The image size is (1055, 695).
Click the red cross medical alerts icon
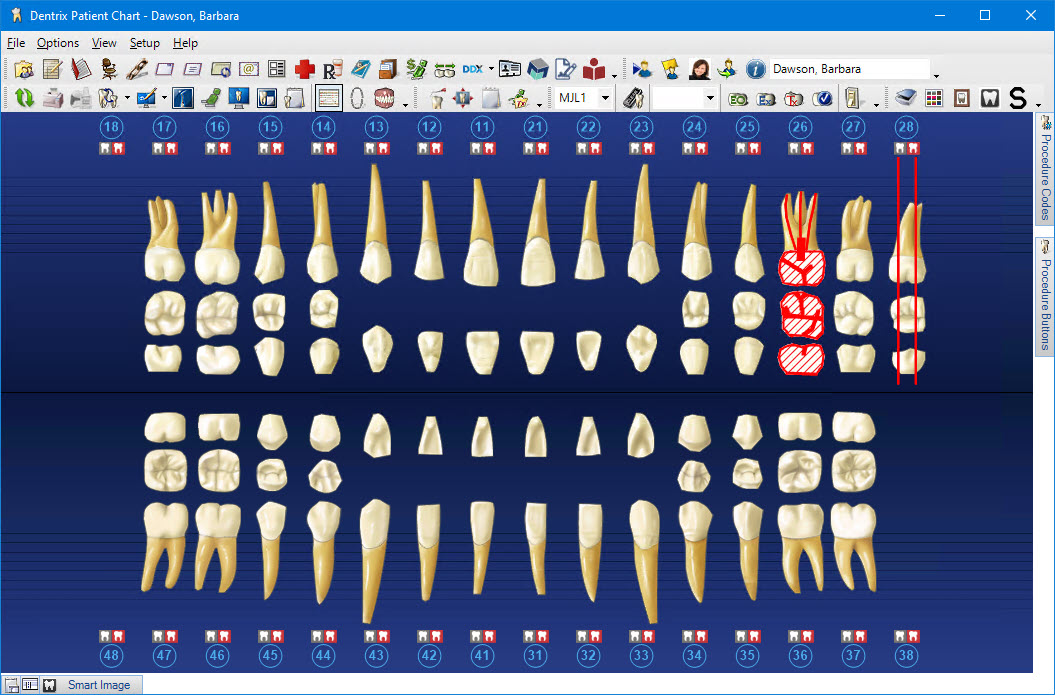pyautogui.click(x=305, y=69)
